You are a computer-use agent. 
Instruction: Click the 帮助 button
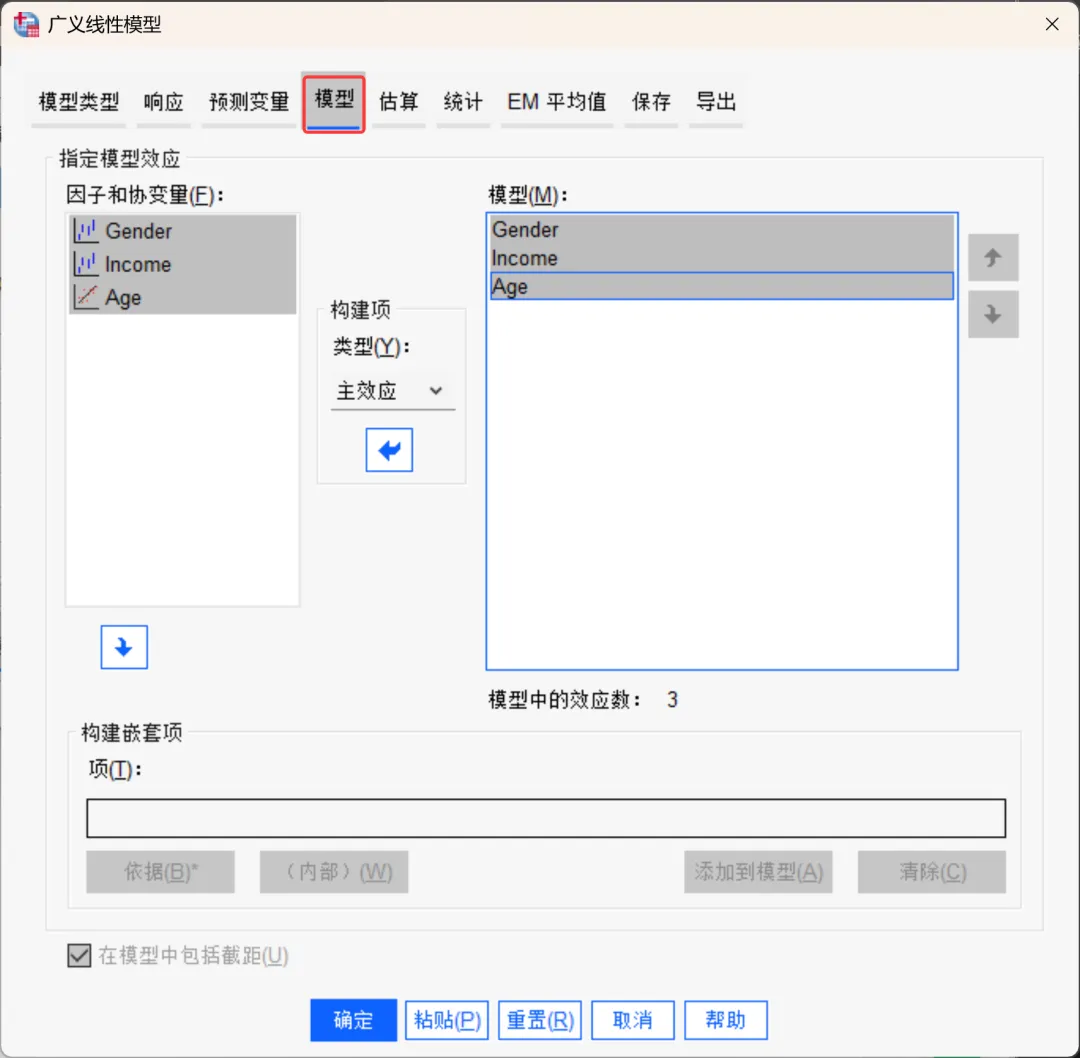726,1019
